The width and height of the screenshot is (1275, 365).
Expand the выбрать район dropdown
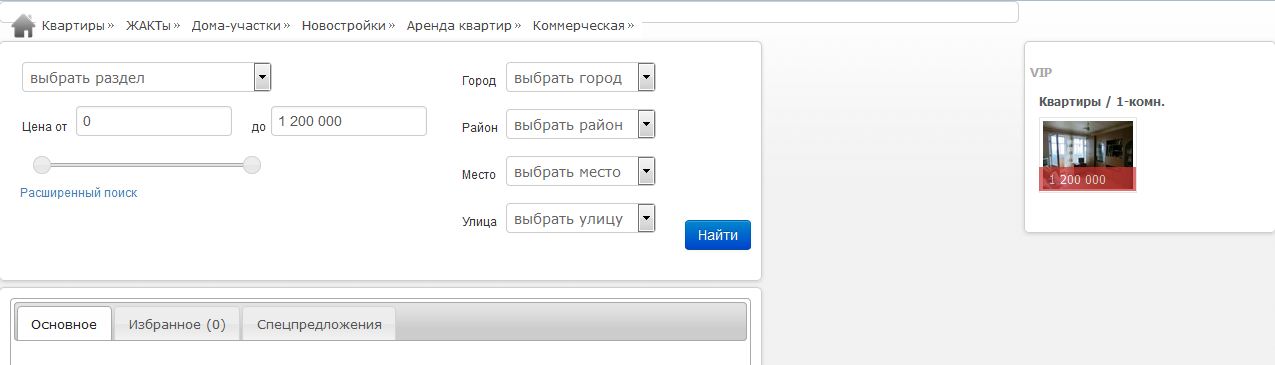(581, 124)
